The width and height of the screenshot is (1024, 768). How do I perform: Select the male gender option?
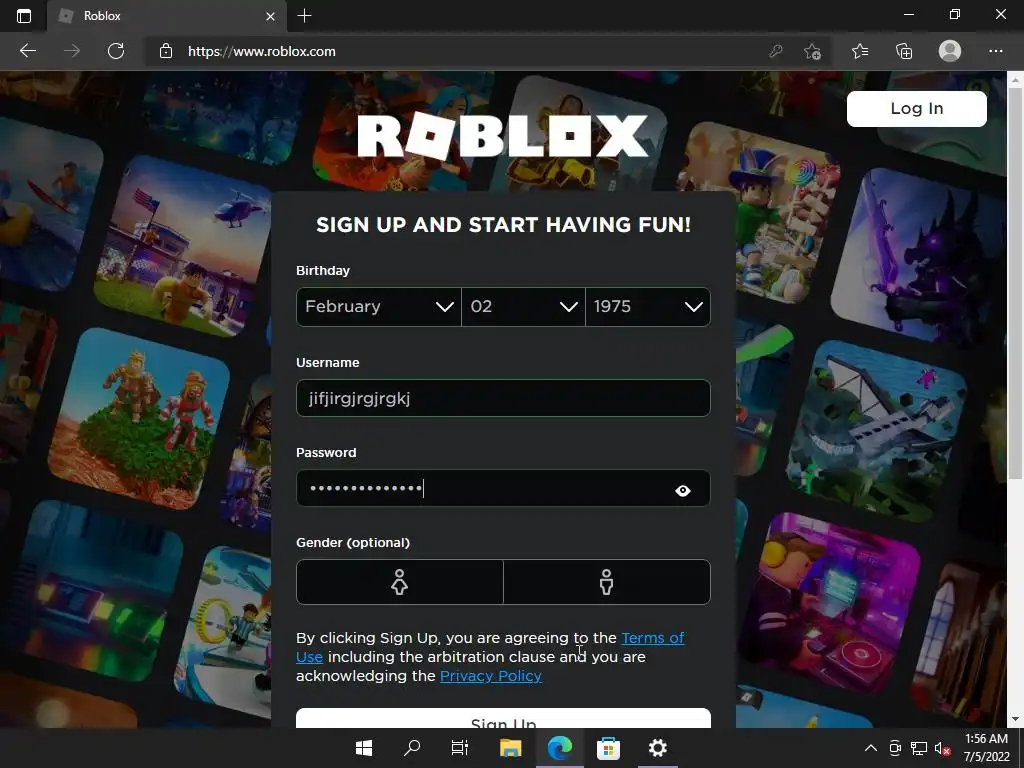[x=607, y=582]
